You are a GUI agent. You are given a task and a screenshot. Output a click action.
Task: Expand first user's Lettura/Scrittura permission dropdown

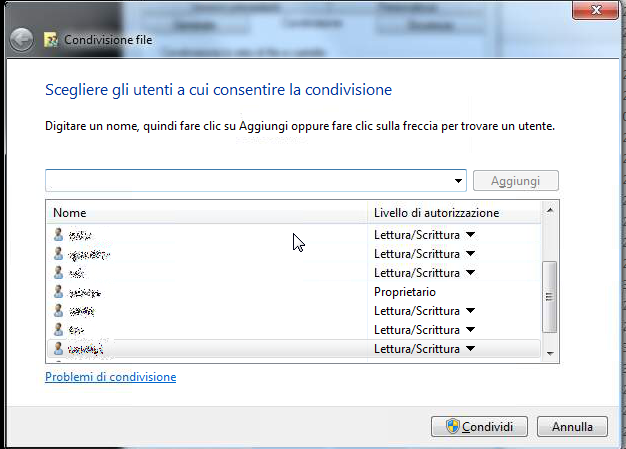471,235
